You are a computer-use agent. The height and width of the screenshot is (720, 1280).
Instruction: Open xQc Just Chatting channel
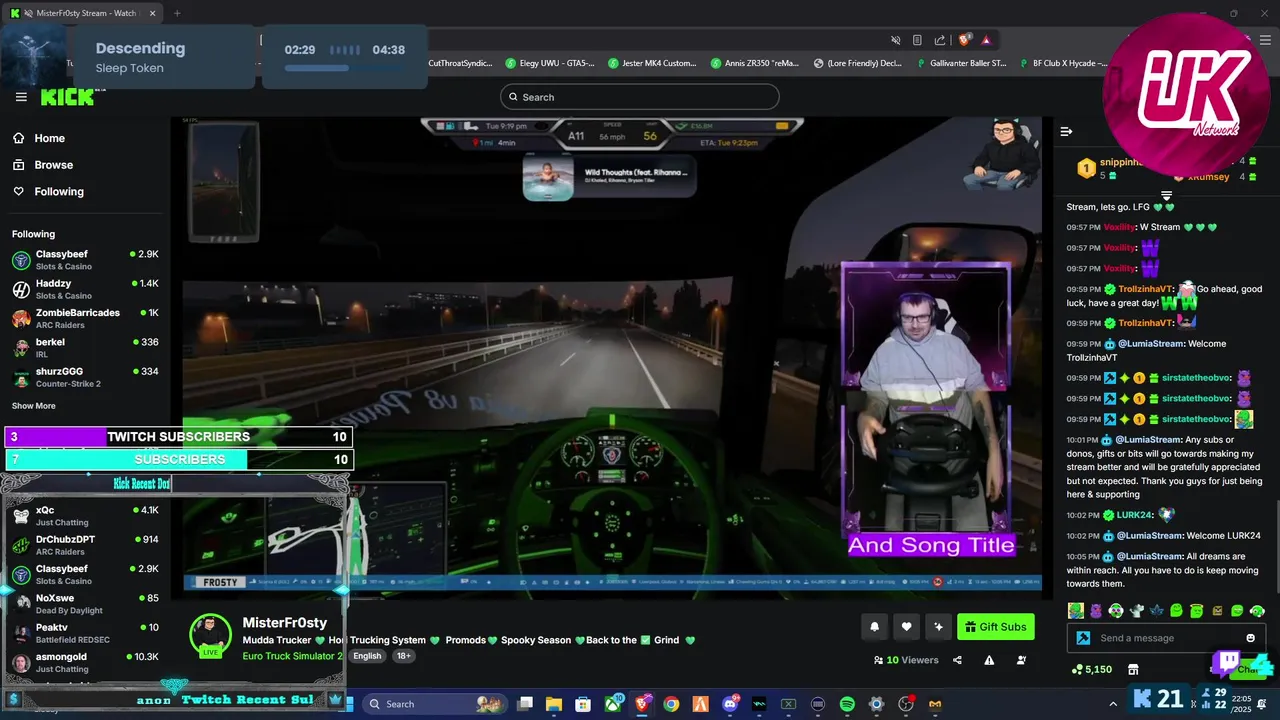point(85,516)
